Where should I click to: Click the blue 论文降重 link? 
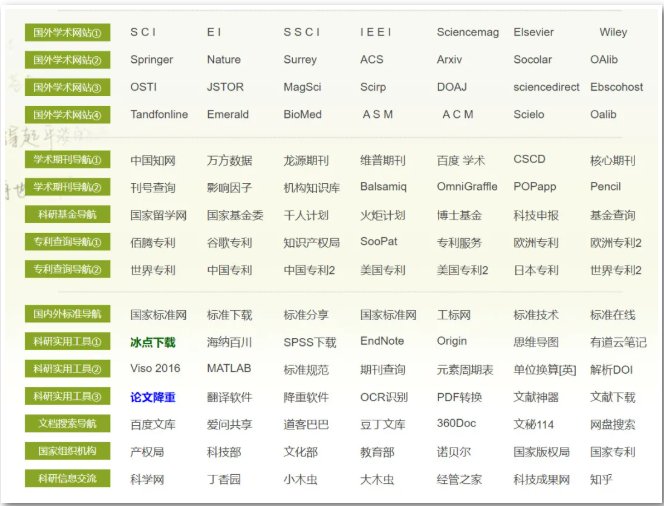[x=152, y=397]
